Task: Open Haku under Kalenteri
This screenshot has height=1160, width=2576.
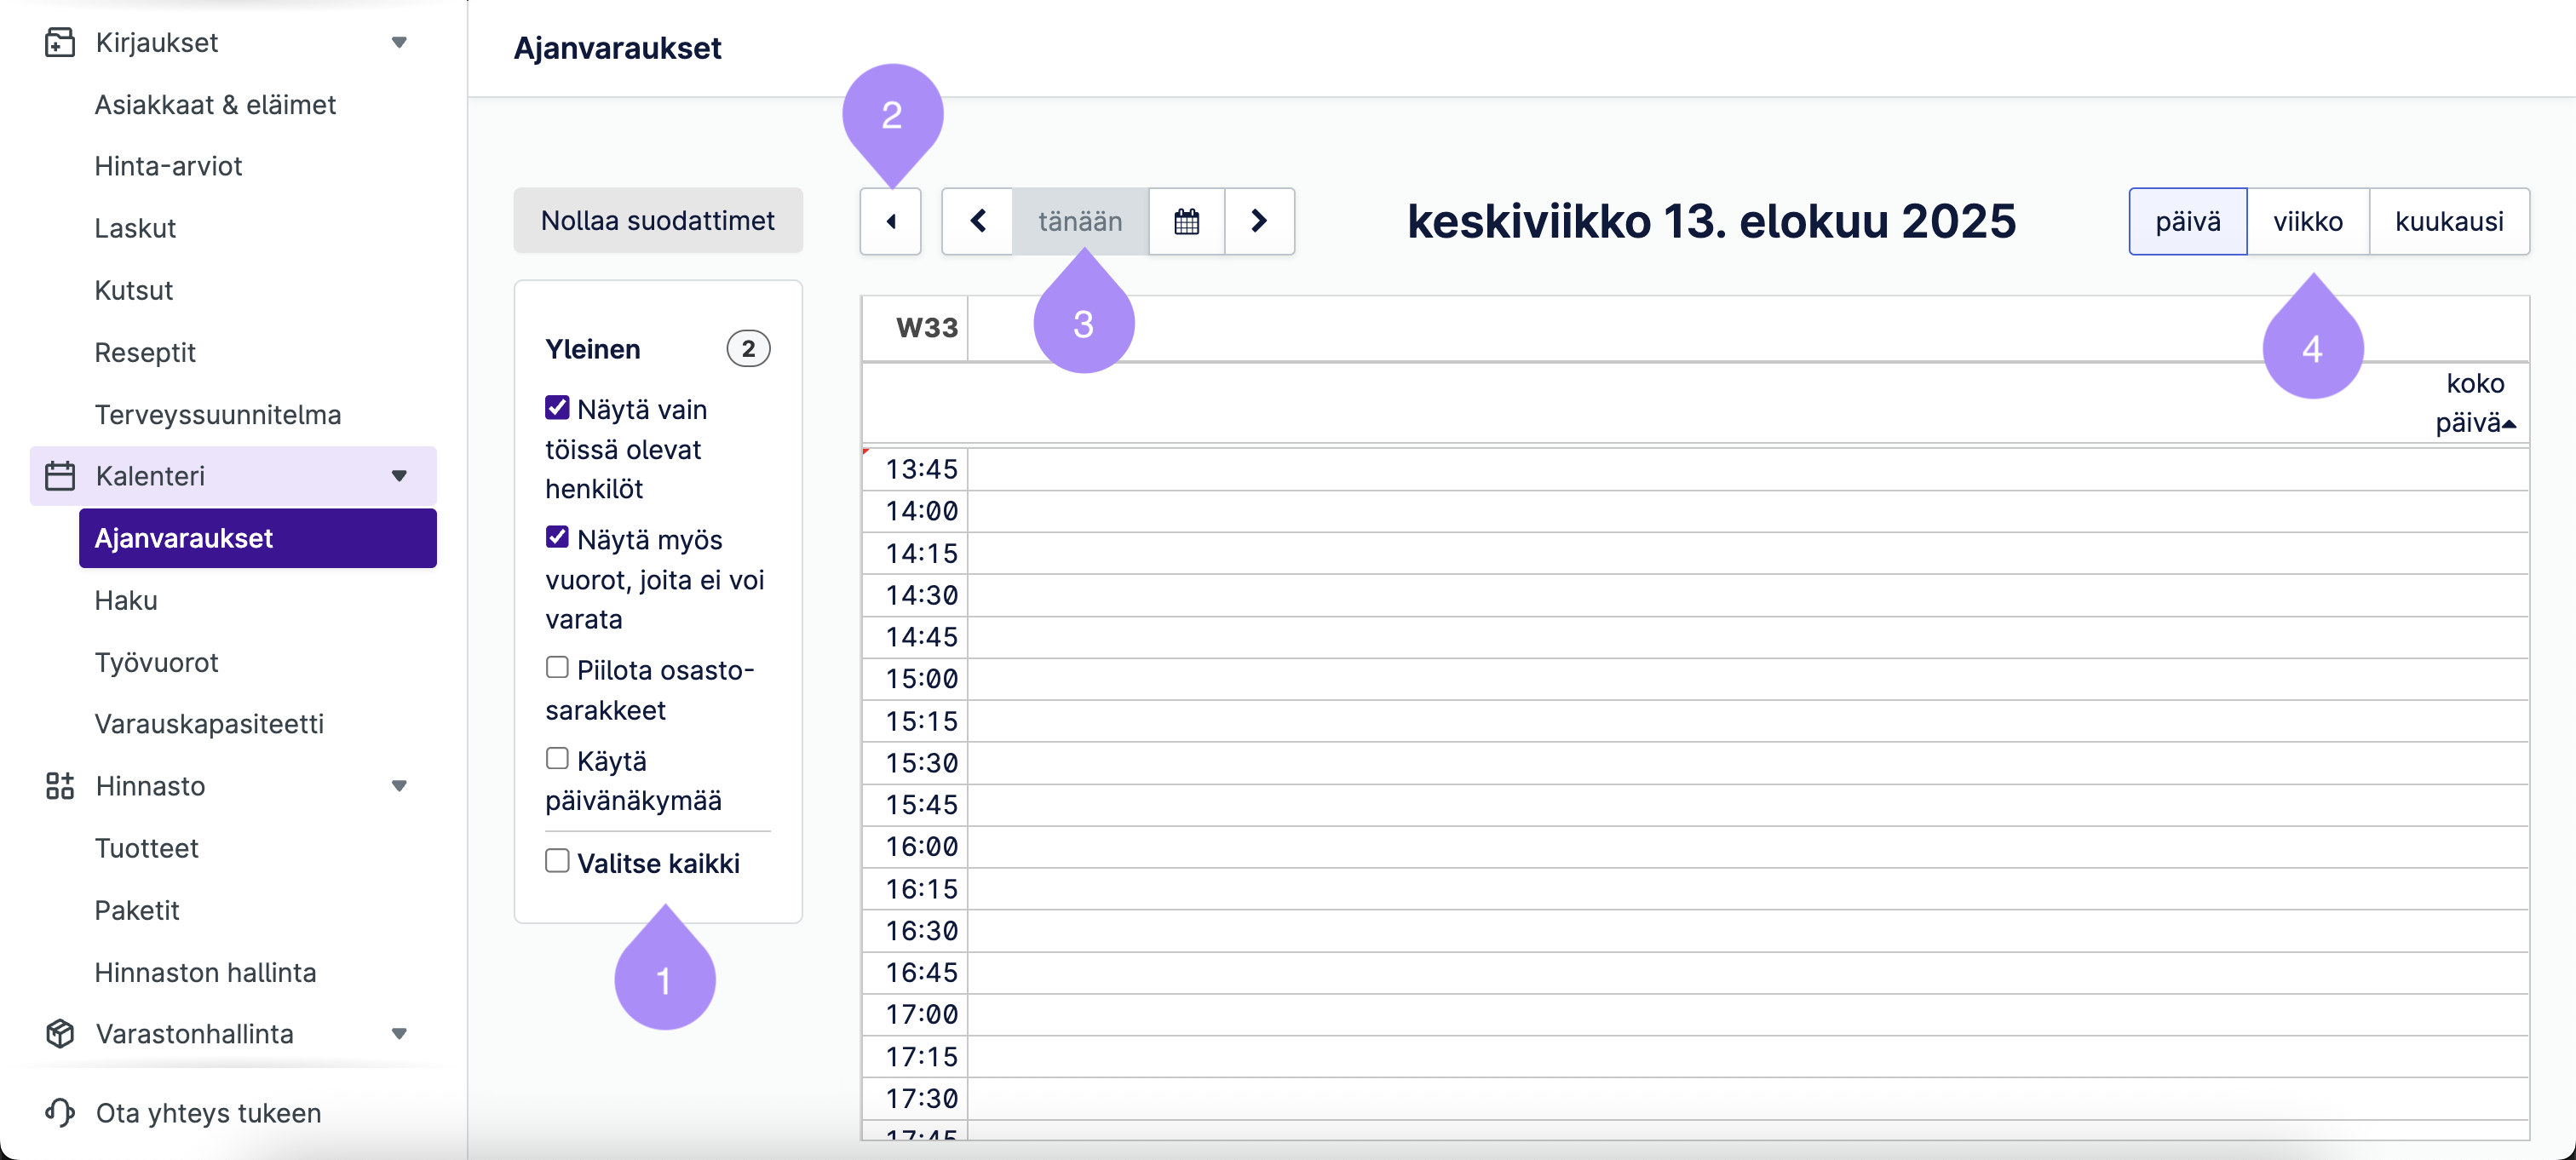Action: pos(126,600)
